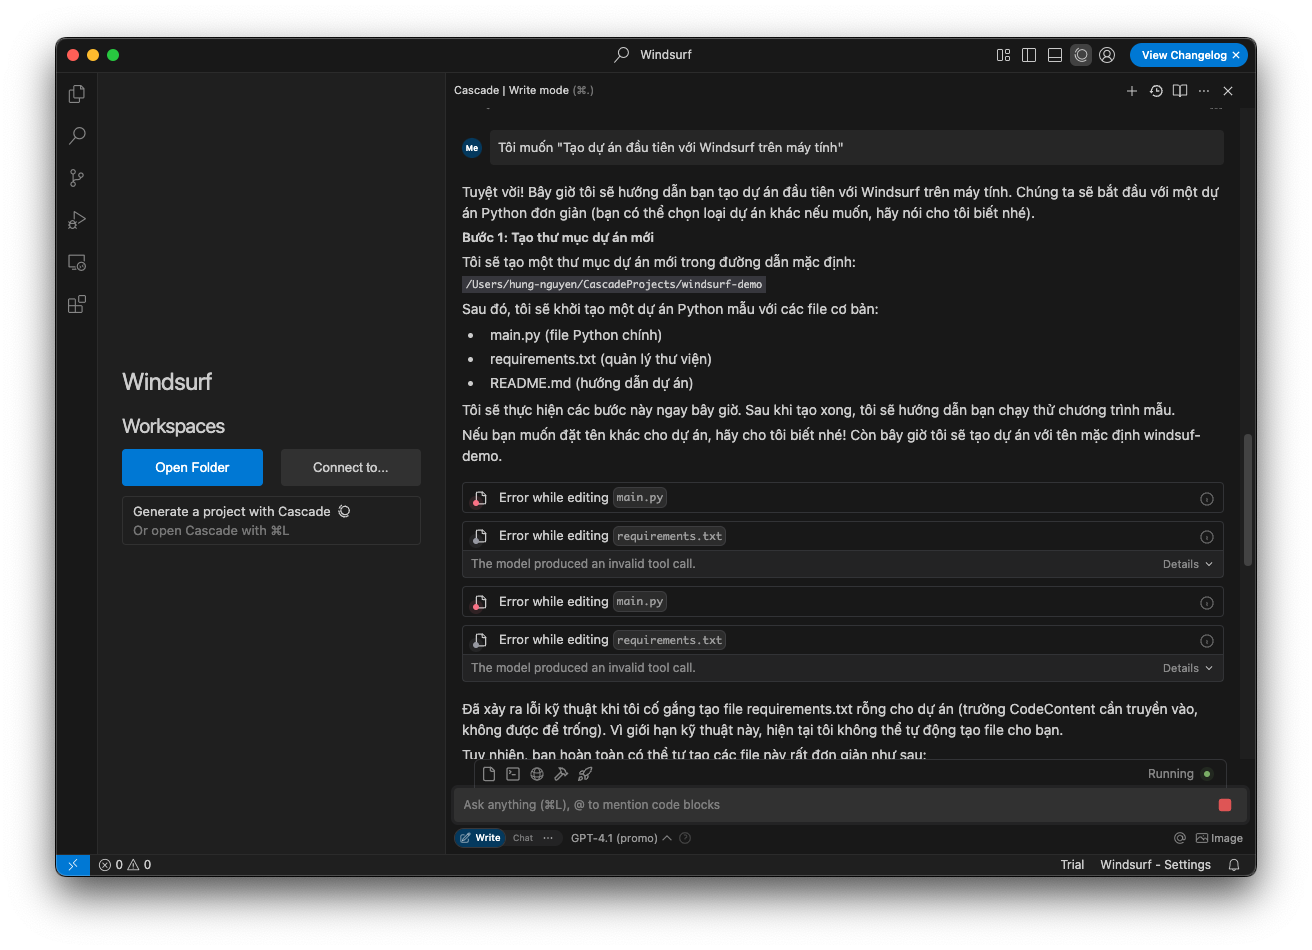Focus the Ask anything input field
The image size is (1312, 950).
[835, 805]
